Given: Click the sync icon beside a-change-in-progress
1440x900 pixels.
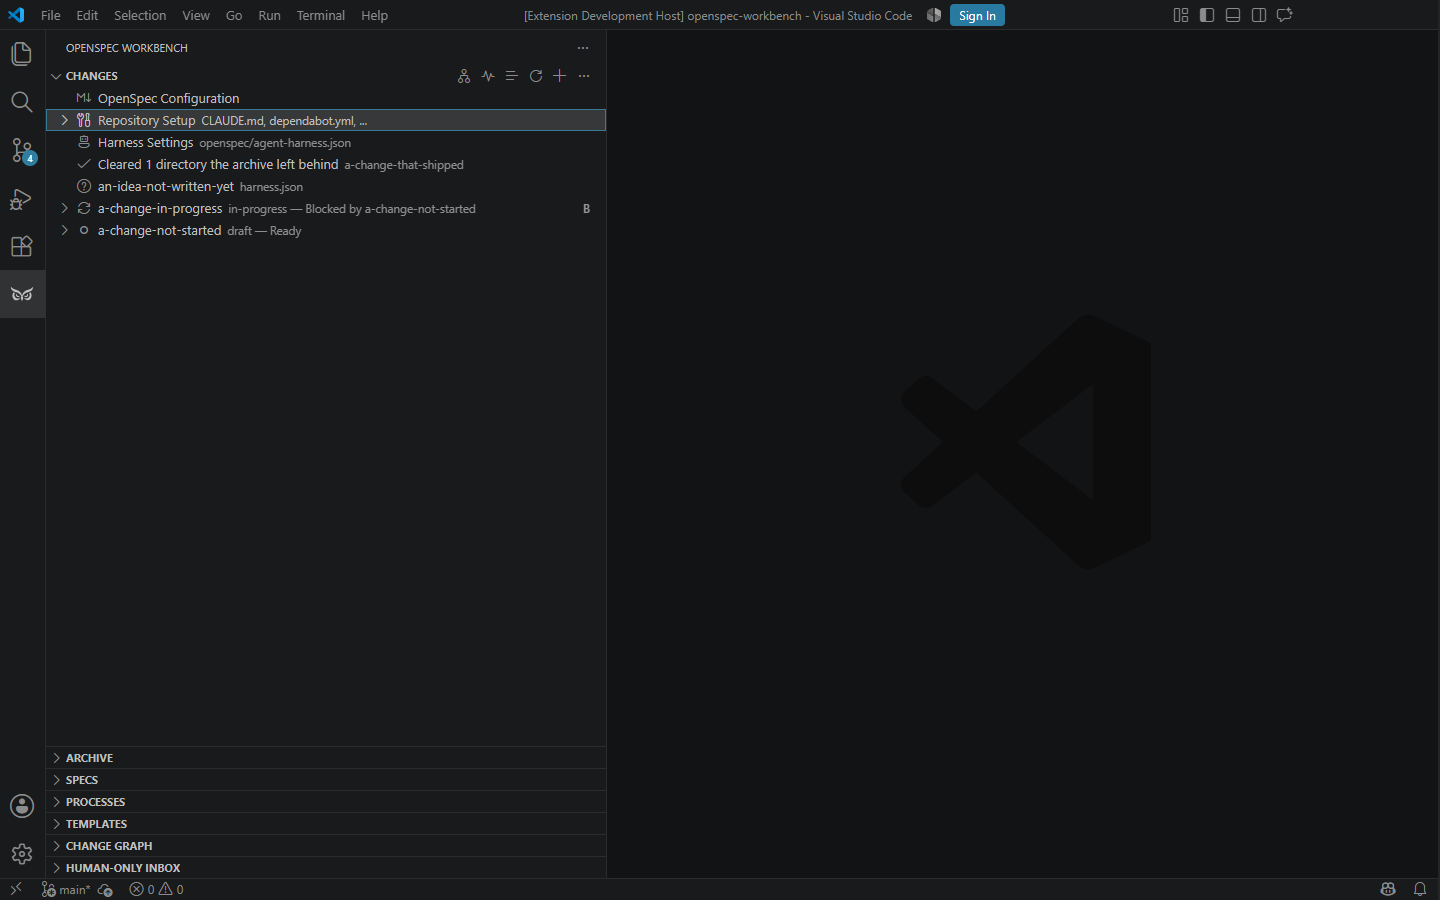Looking at the screenshot, I should coord(84,208).
